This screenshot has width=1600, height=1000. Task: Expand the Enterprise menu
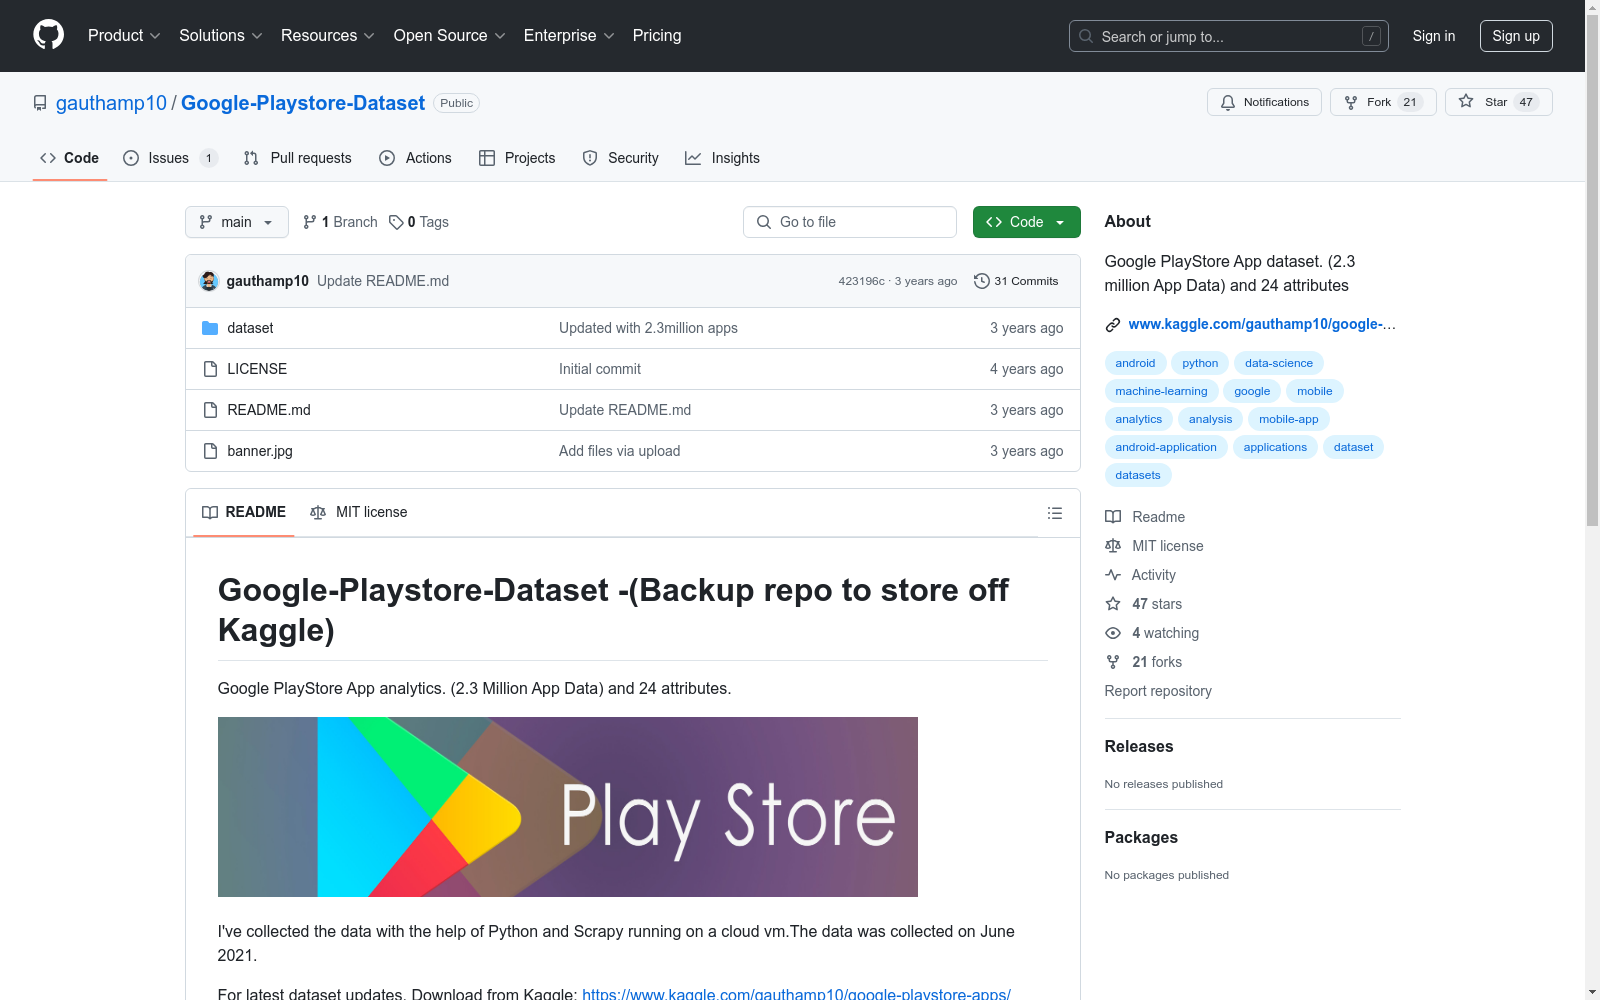pos(569,36)
